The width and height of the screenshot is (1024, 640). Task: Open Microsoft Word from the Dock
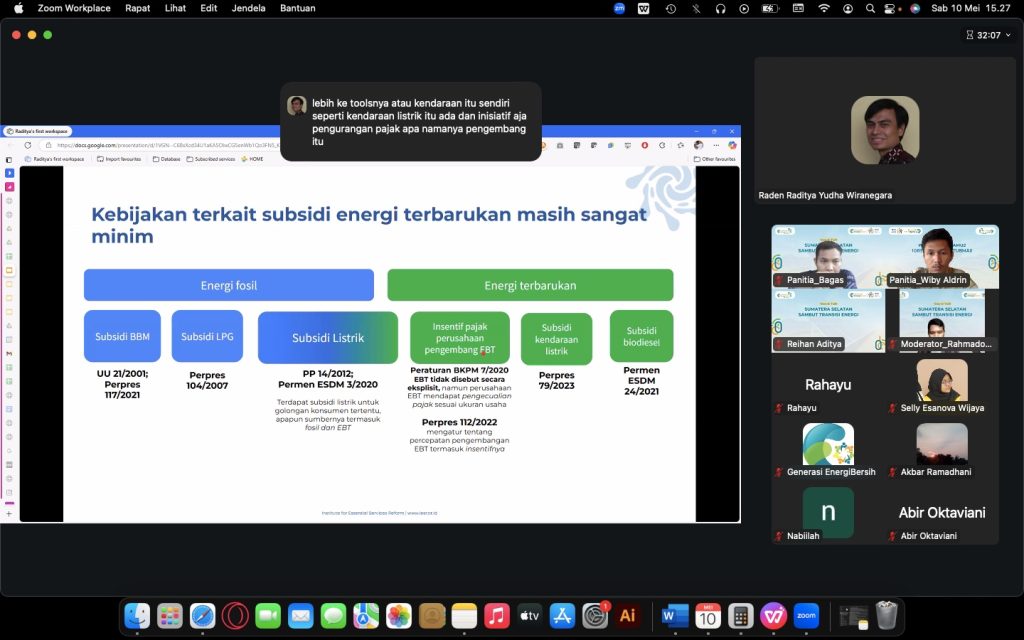coord(675,616)
